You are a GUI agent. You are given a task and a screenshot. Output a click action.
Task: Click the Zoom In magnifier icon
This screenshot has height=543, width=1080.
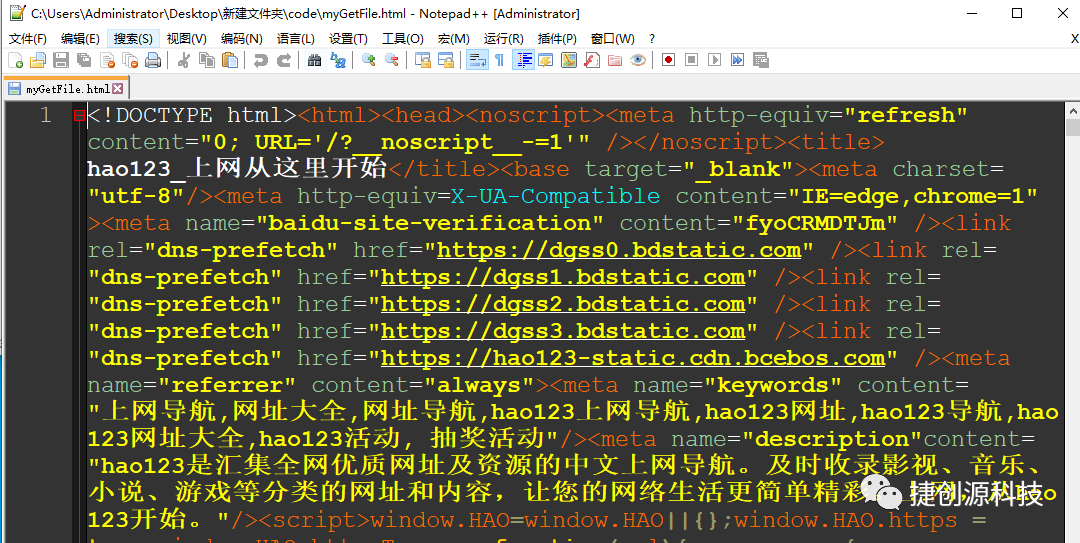368,60
